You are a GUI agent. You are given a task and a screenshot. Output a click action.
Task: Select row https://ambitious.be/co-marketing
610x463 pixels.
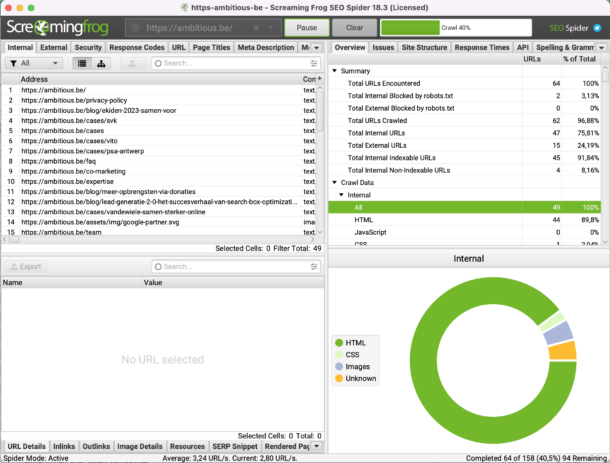(x=160, y=171)
